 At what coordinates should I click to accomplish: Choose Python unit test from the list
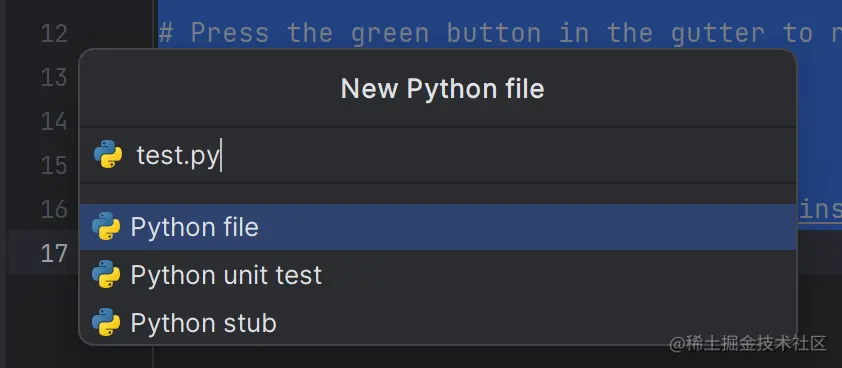coord(438,275)
